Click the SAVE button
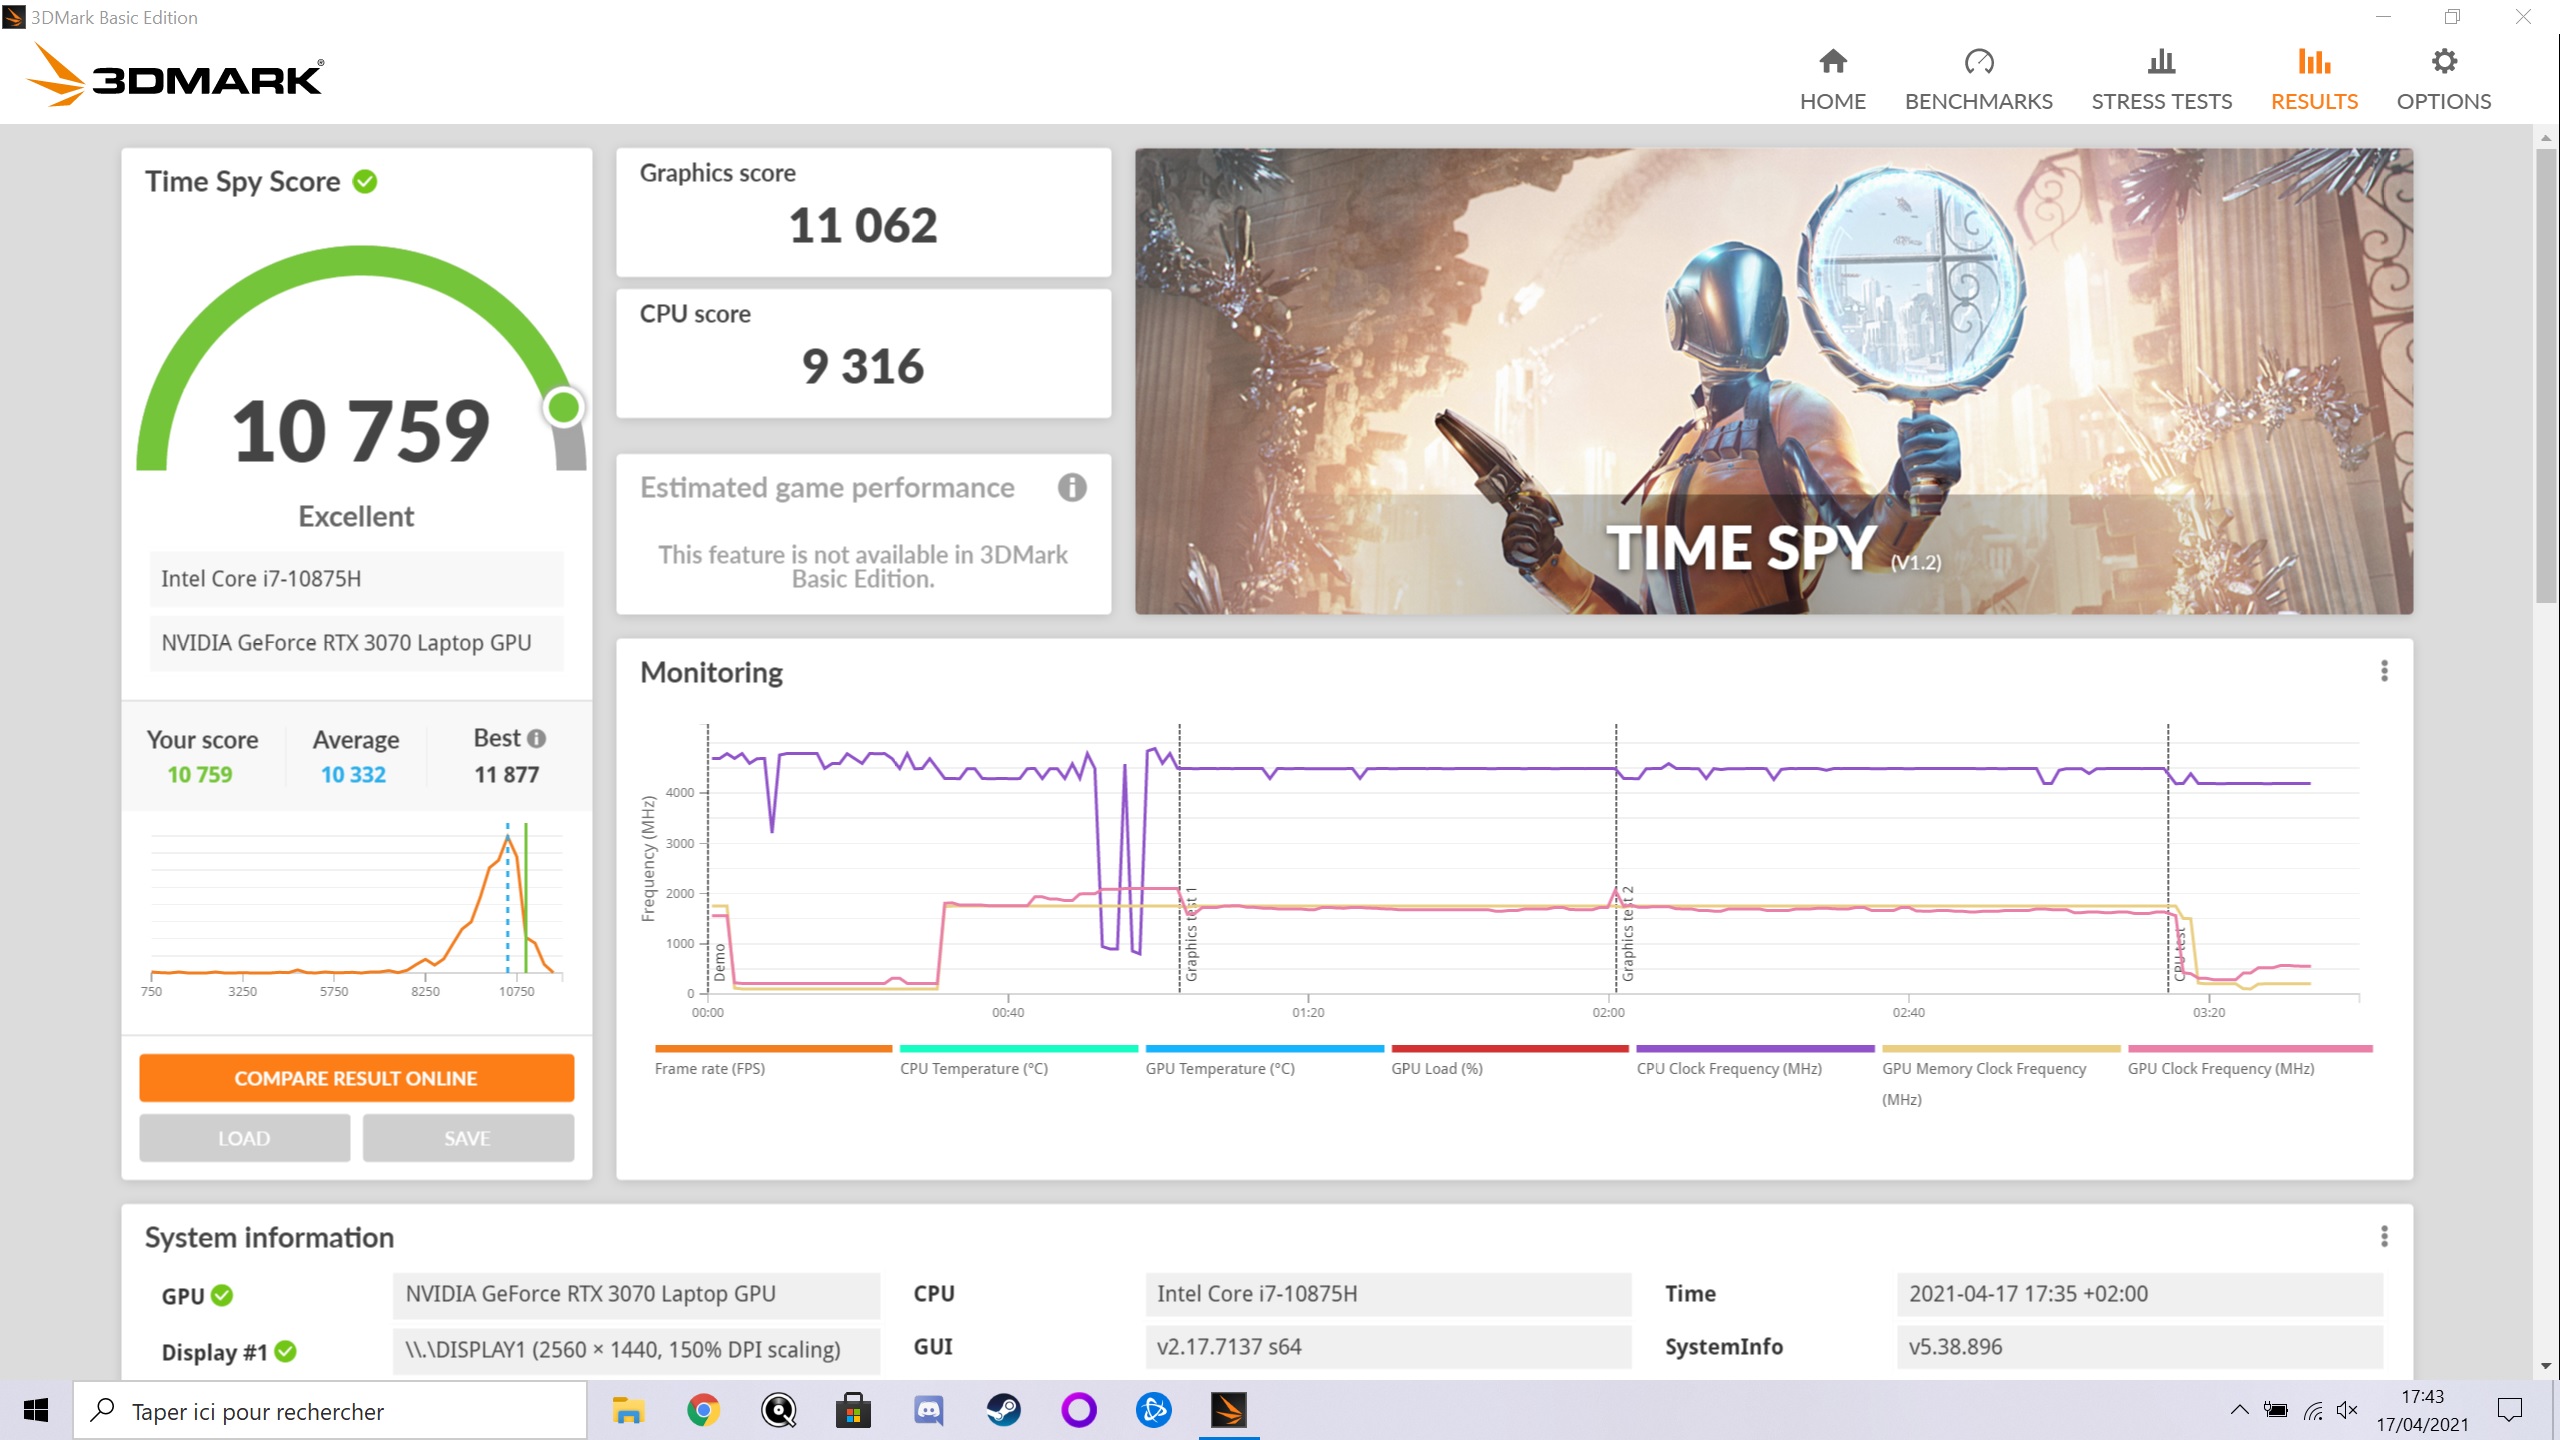This screenshot has height=1440, width=2560. (468, 1138)
